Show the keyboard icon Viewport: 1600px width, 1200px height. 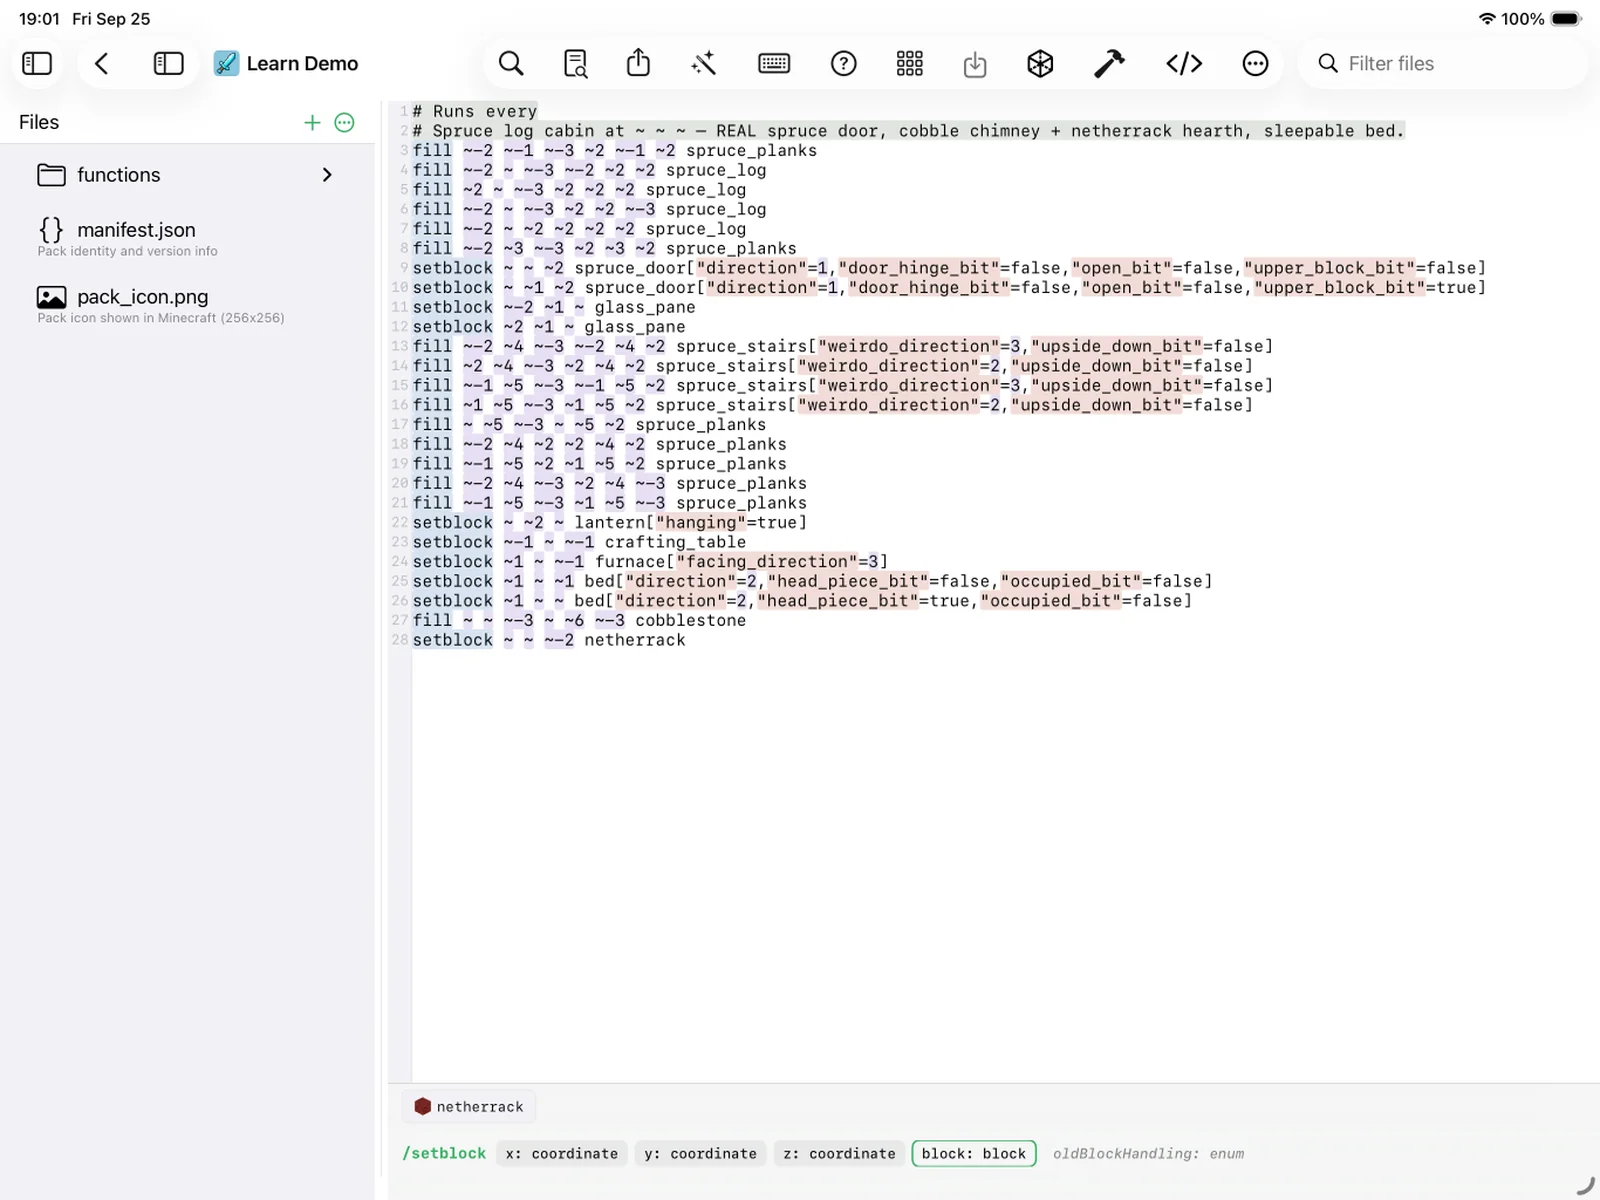tap(774, 64)
